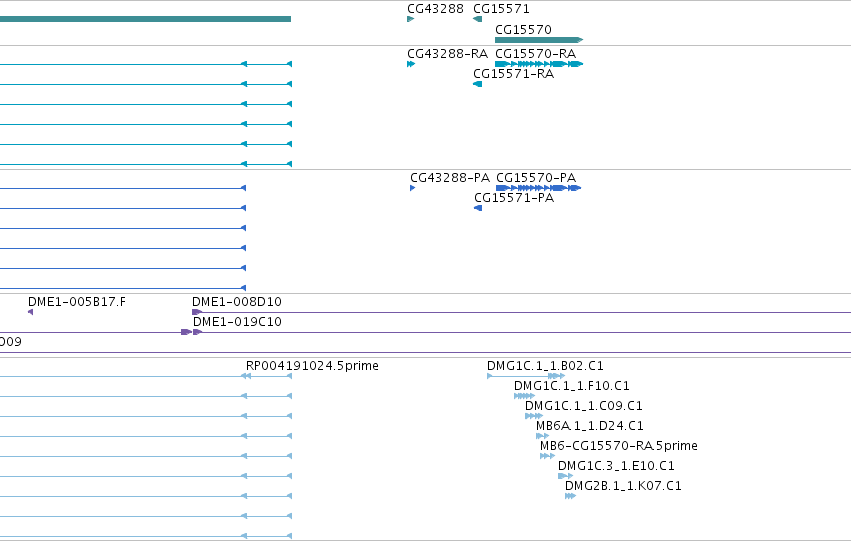Select the CG15571-RA transcript label
851x541 pixels.
coord(513,74)
